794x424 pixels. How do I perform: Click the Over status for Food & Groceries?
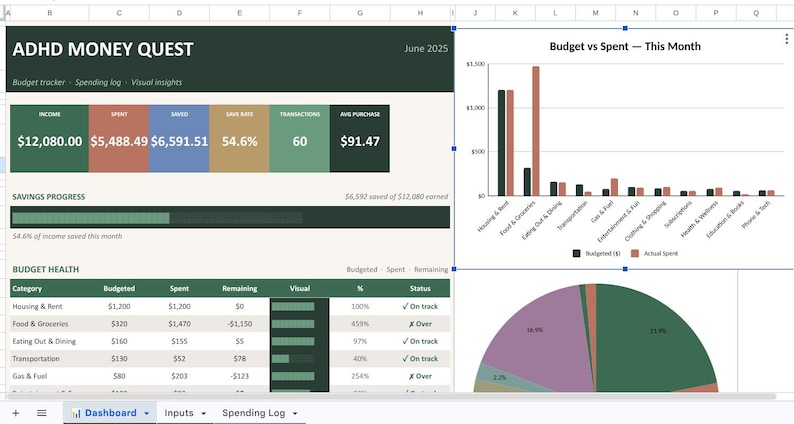tap(420, 324)
